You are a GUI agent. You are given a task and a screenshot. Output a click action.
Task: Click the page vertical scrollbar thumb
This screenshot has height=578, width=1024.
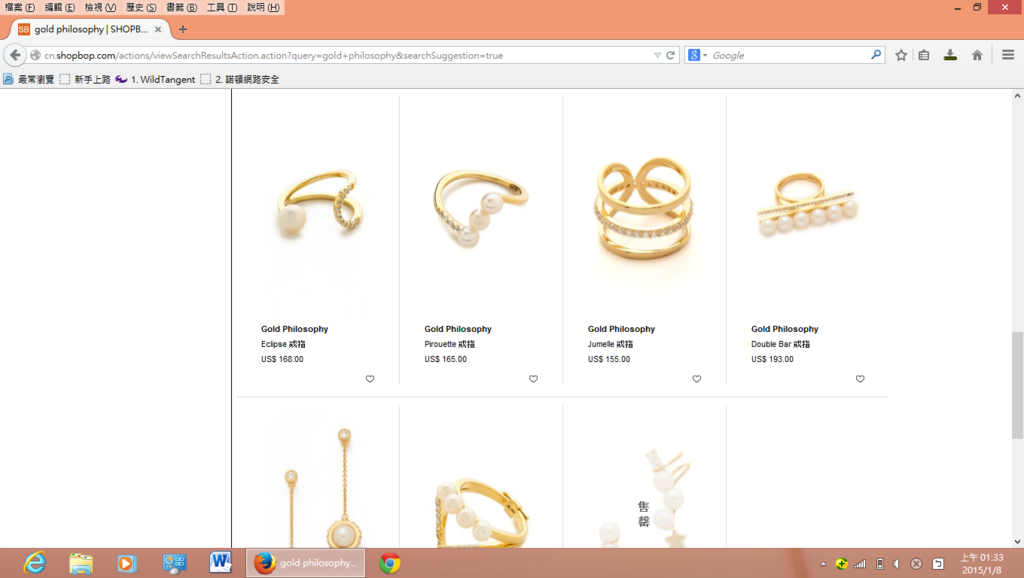point(1017,385)
